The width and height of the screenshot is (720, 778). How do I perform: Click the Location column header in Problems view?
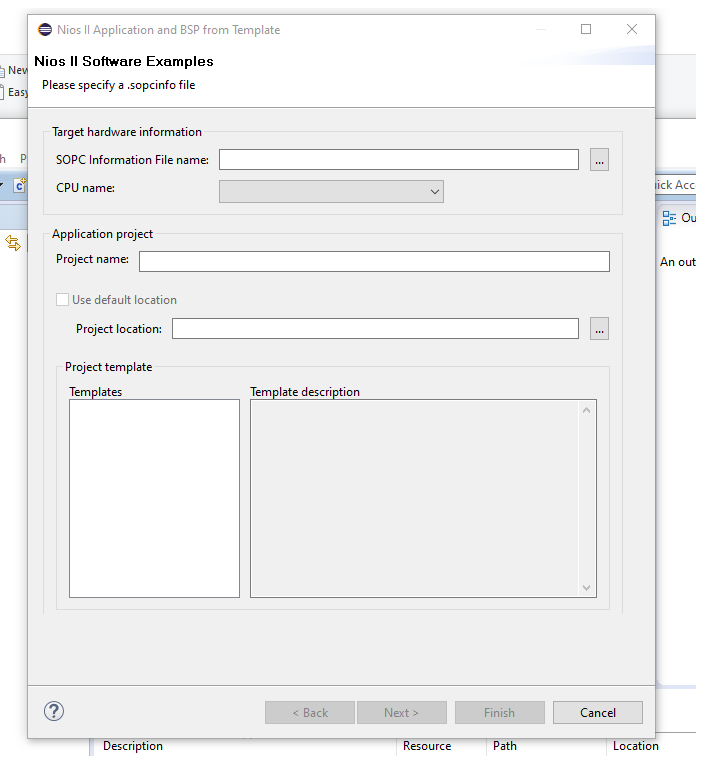[636, 746]
